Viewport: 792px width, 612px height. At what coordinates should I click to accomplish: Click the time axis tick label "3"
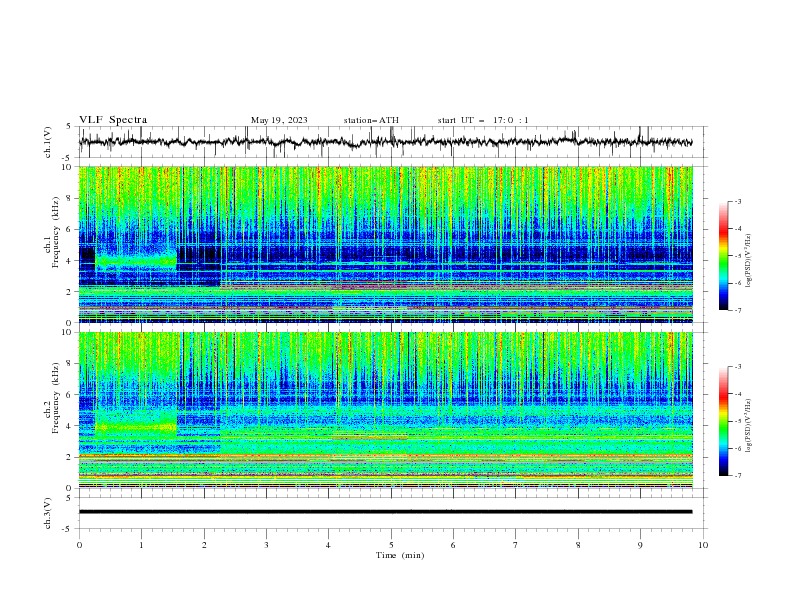tap(266, 545)
